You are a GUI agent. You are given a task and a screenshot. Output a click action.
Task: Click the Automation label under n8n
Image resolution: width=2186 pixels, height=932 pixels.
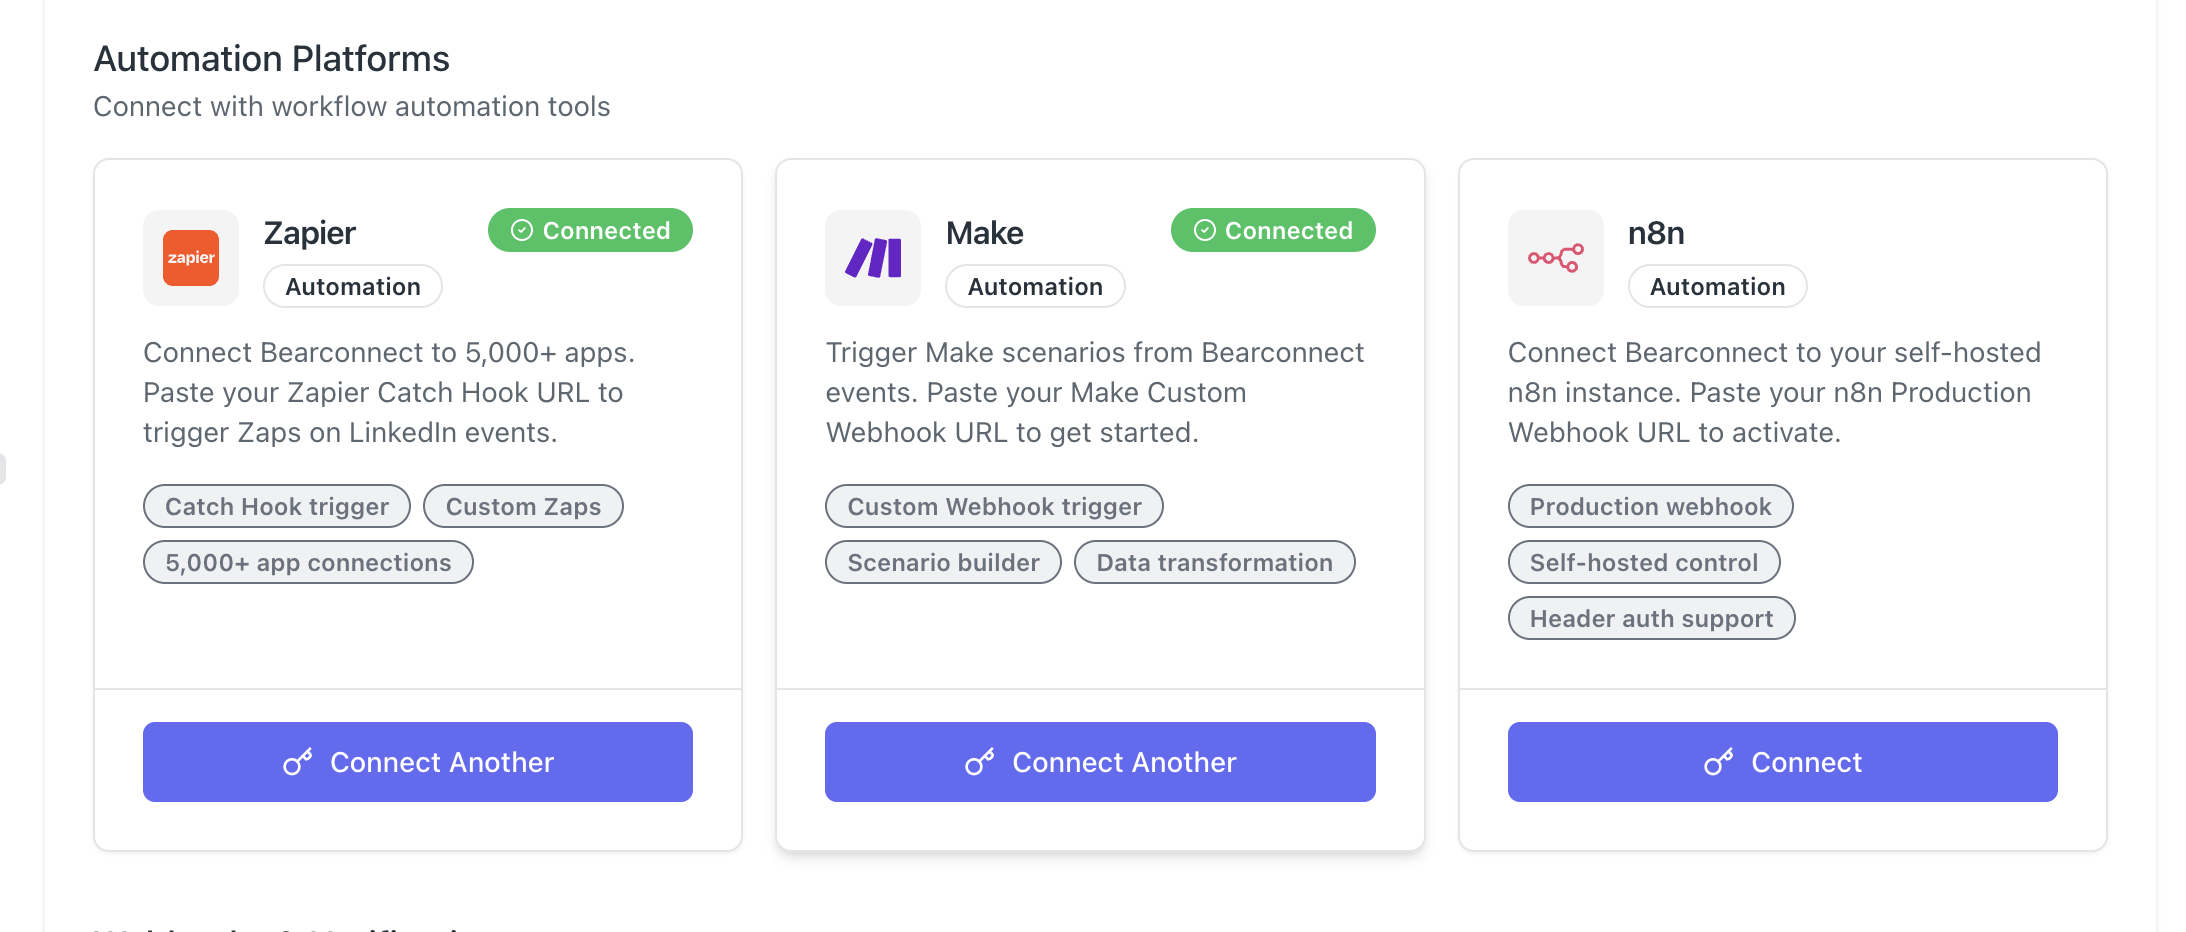click(1717, 287)
